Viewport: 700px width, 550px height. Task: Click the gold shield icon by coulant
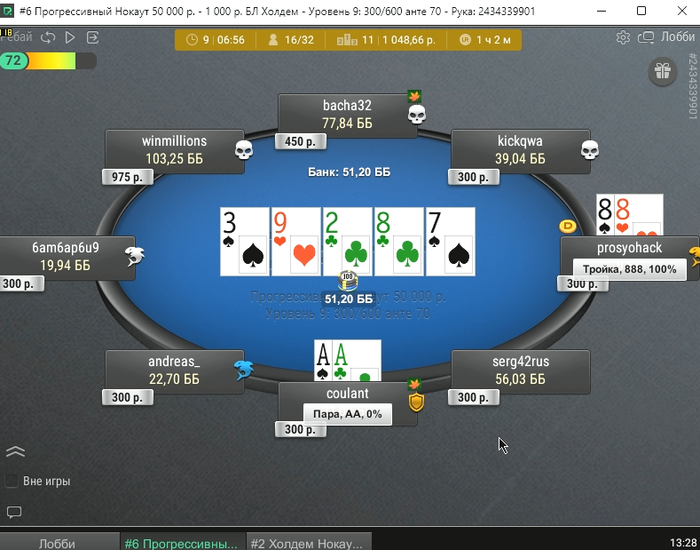[x=416, y=402]
